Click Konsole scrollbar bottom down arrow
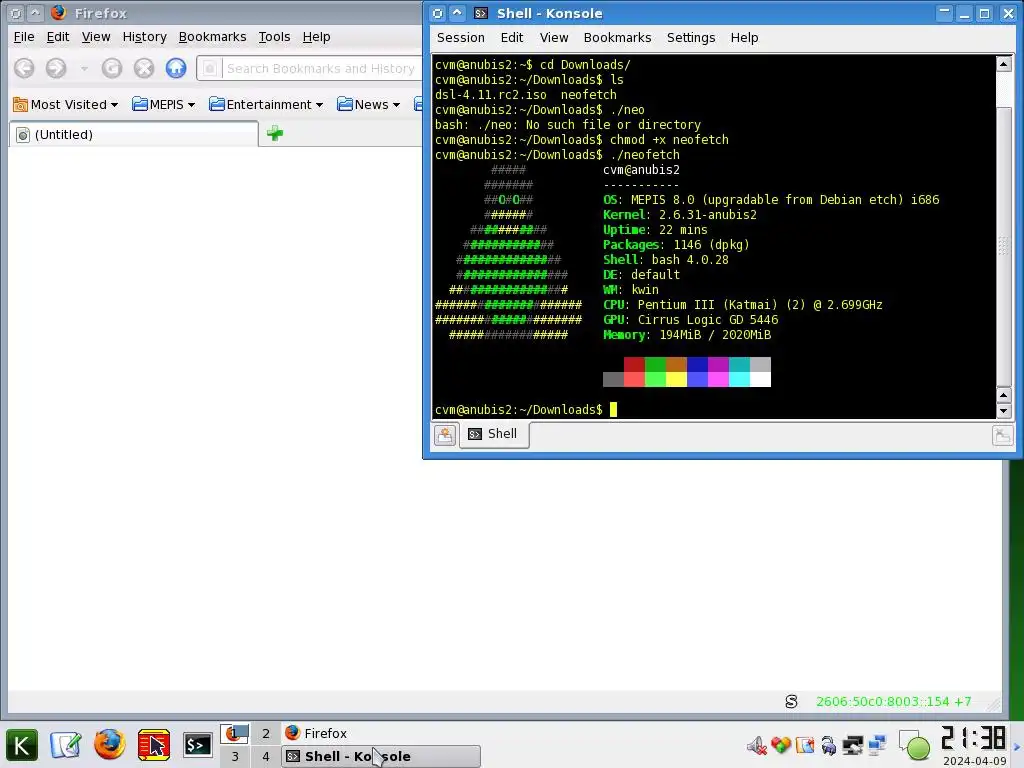Image resolution: width=1024 pixels, height=768 pixels. coord(1004,411)
